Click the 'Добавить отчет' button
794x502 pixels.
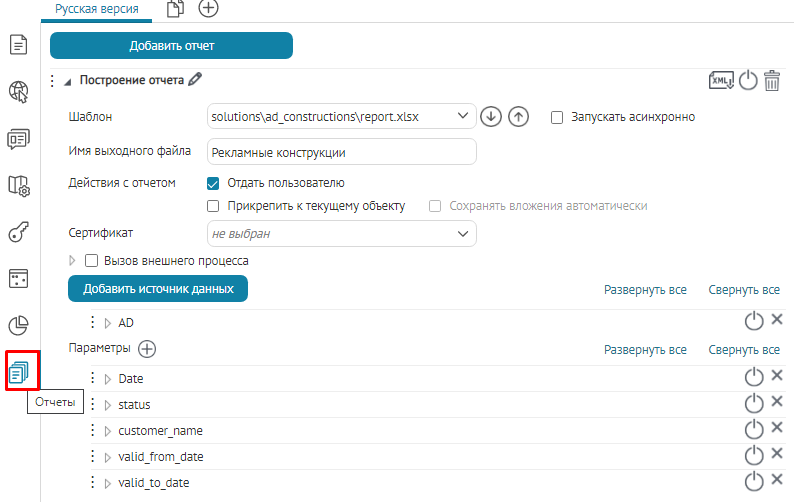click(x=171, y=45)
